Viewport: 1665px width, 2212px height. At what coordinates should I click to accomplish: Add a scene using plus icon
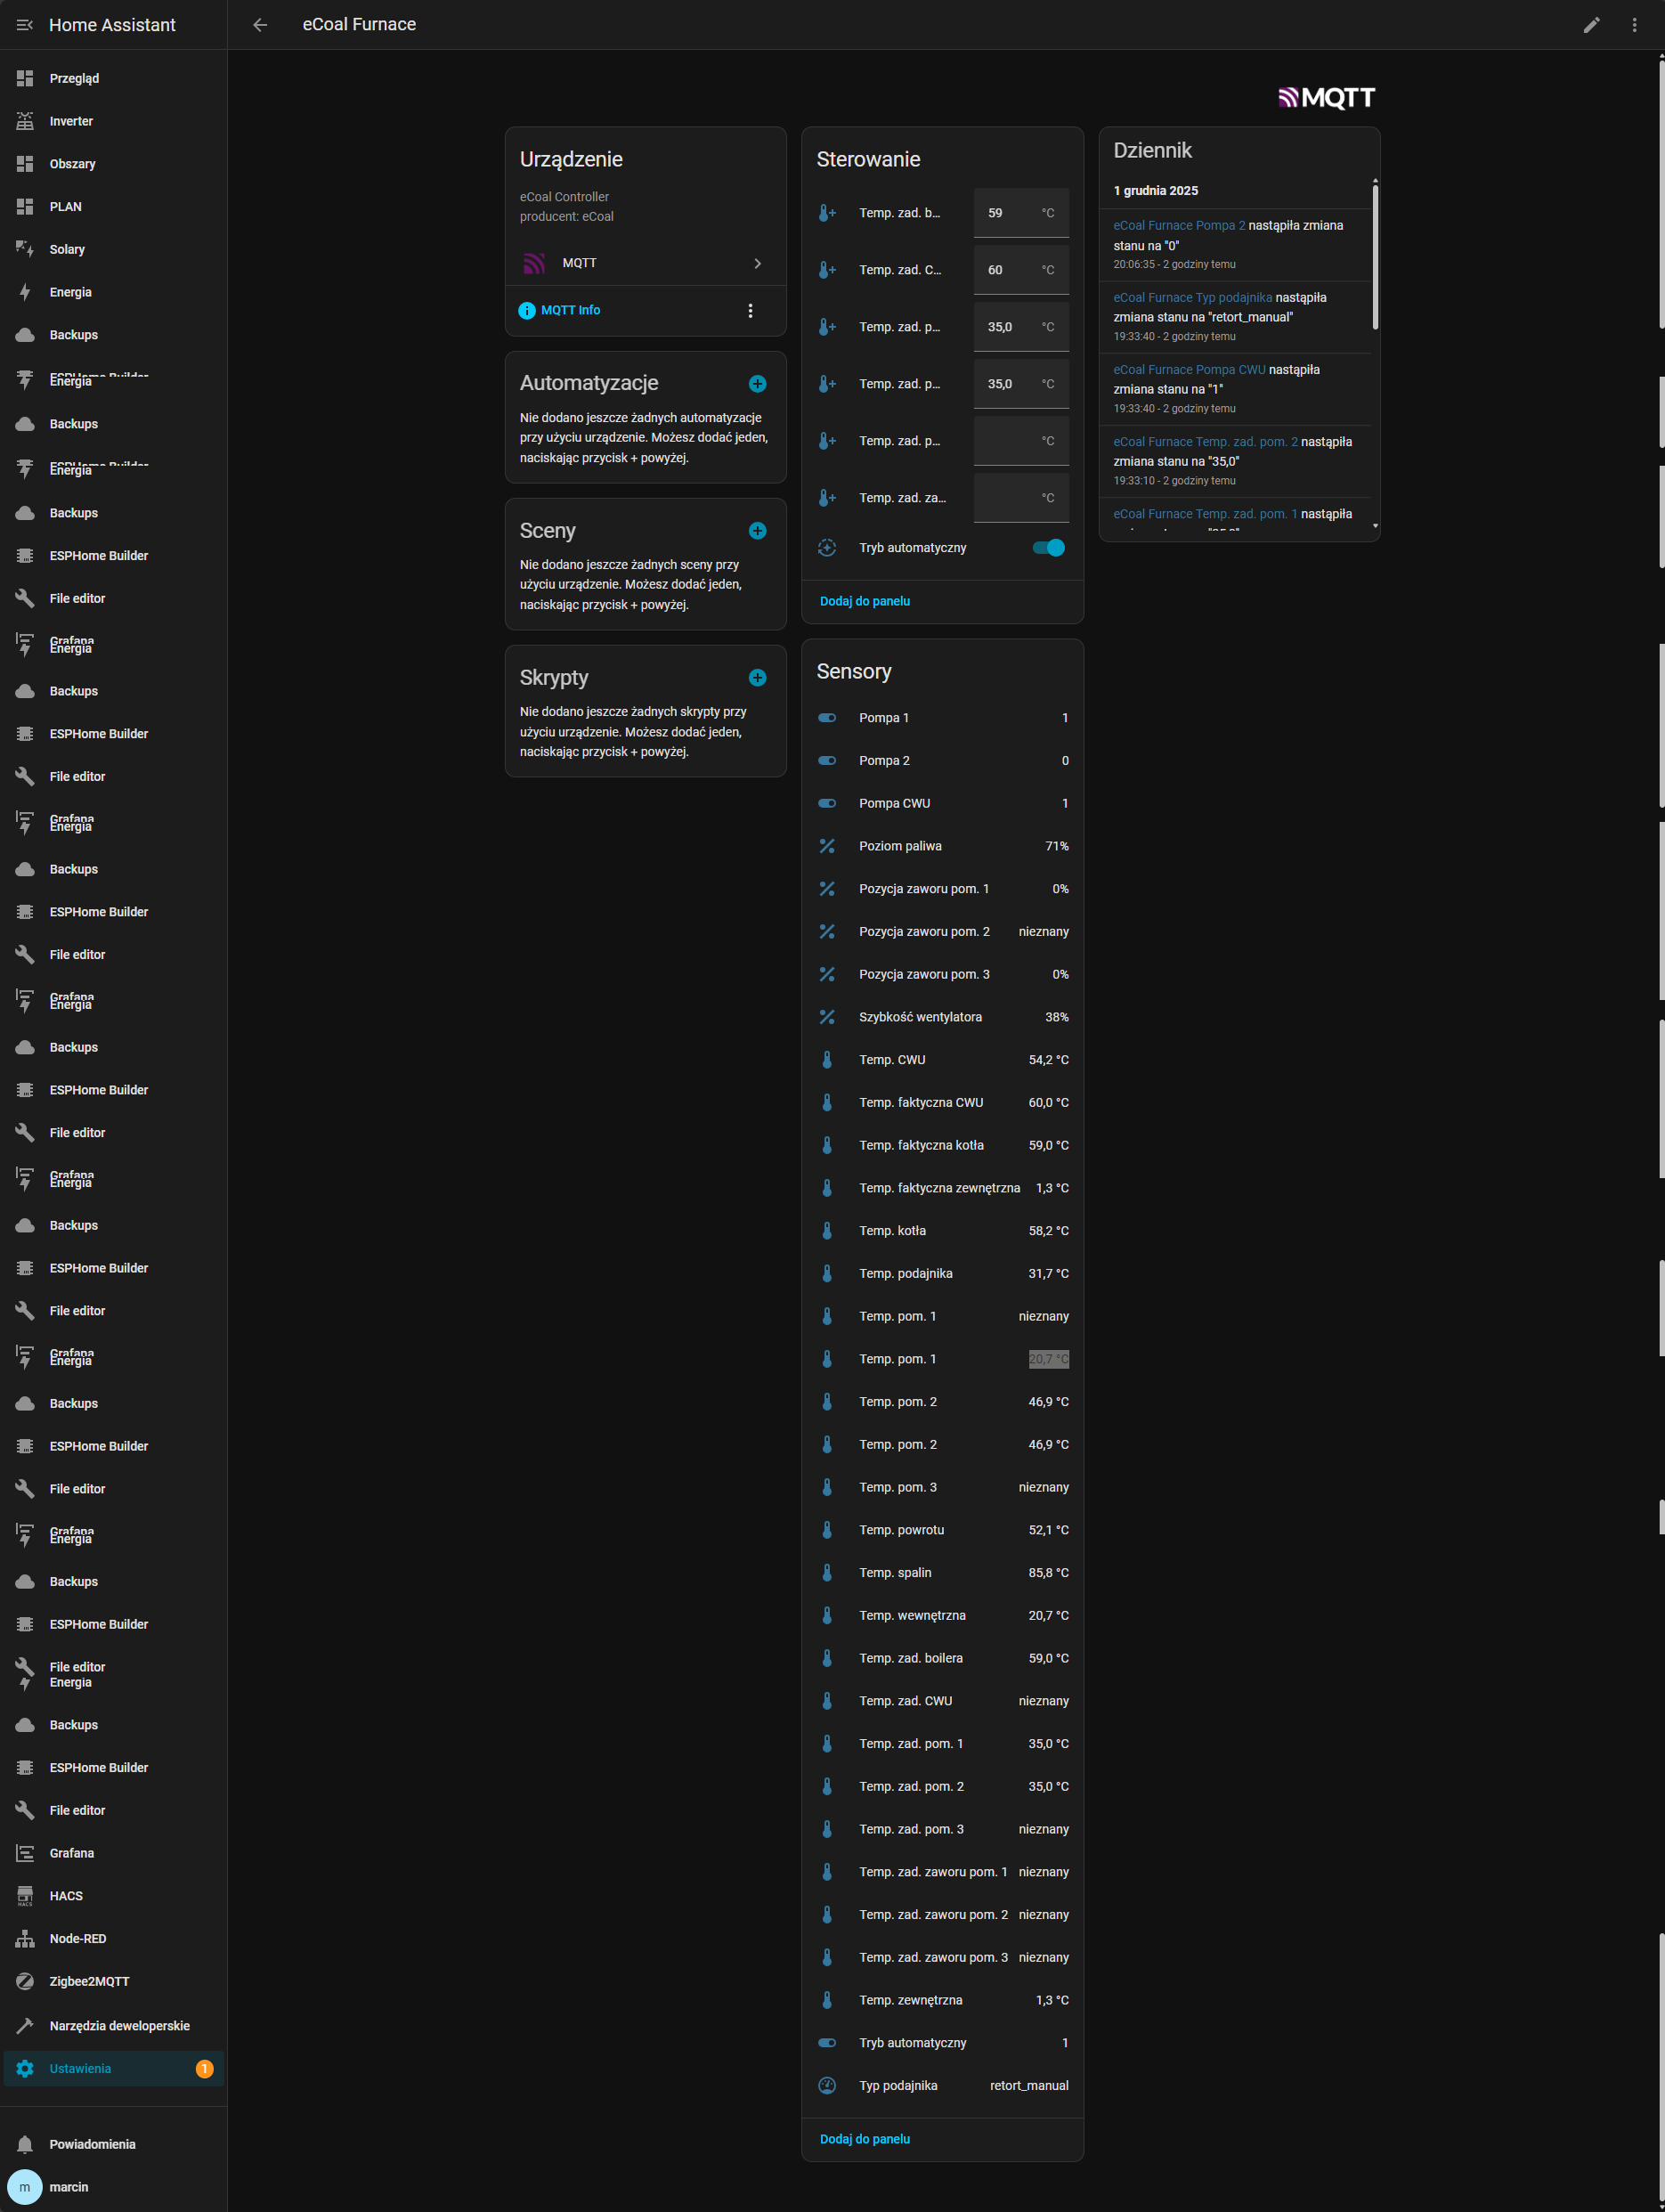coord(757,531)
